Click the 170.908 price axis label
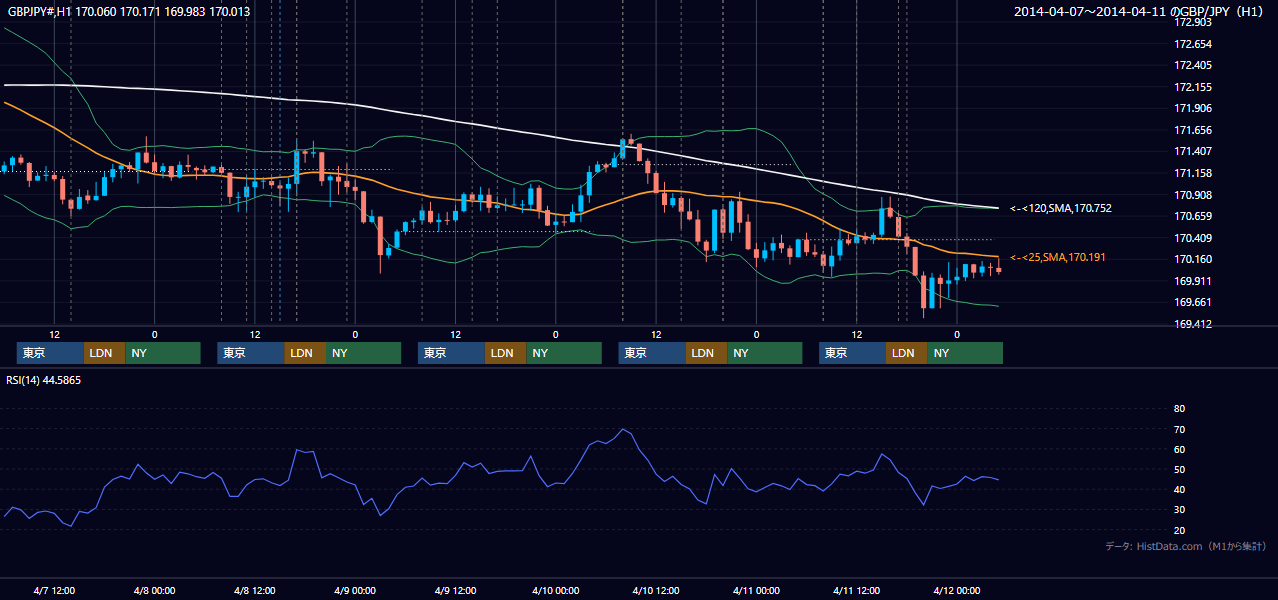The height and width of the screenshot is (600, 1278). point(1192,195)
